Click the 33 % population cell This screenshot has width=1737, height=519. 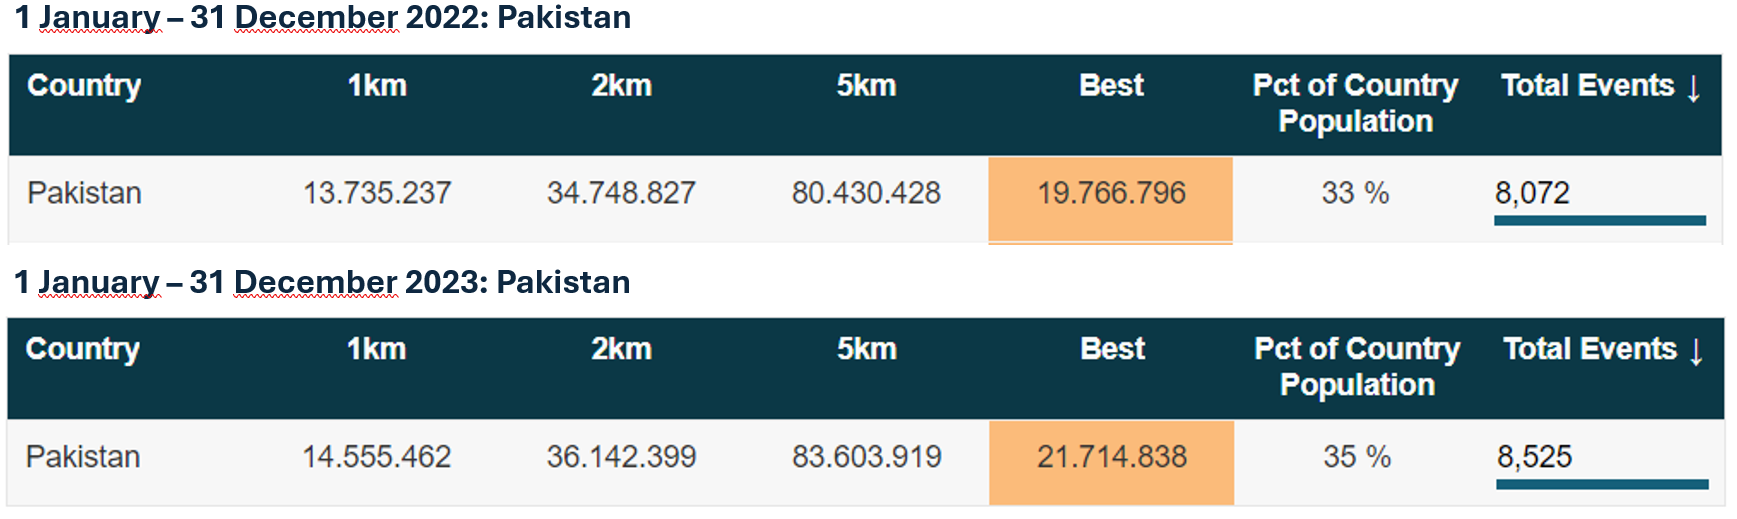pyautogui.click(x=1355, y=193)
